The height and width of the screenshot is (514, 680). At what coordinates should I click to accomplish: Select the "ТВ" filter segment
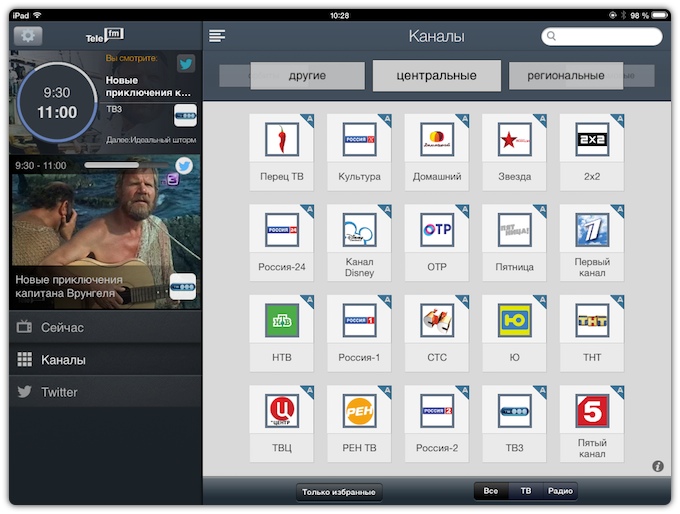click(526, 491)
